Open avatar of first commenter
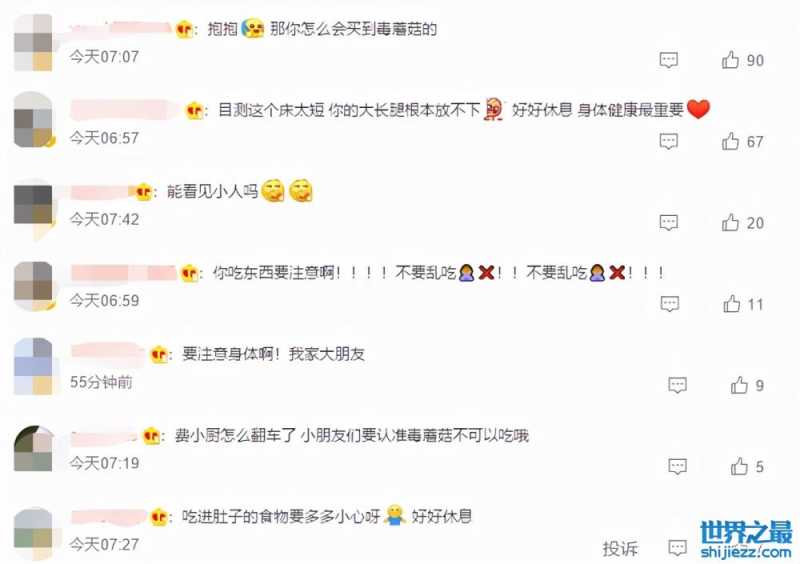 coord(33,42)
